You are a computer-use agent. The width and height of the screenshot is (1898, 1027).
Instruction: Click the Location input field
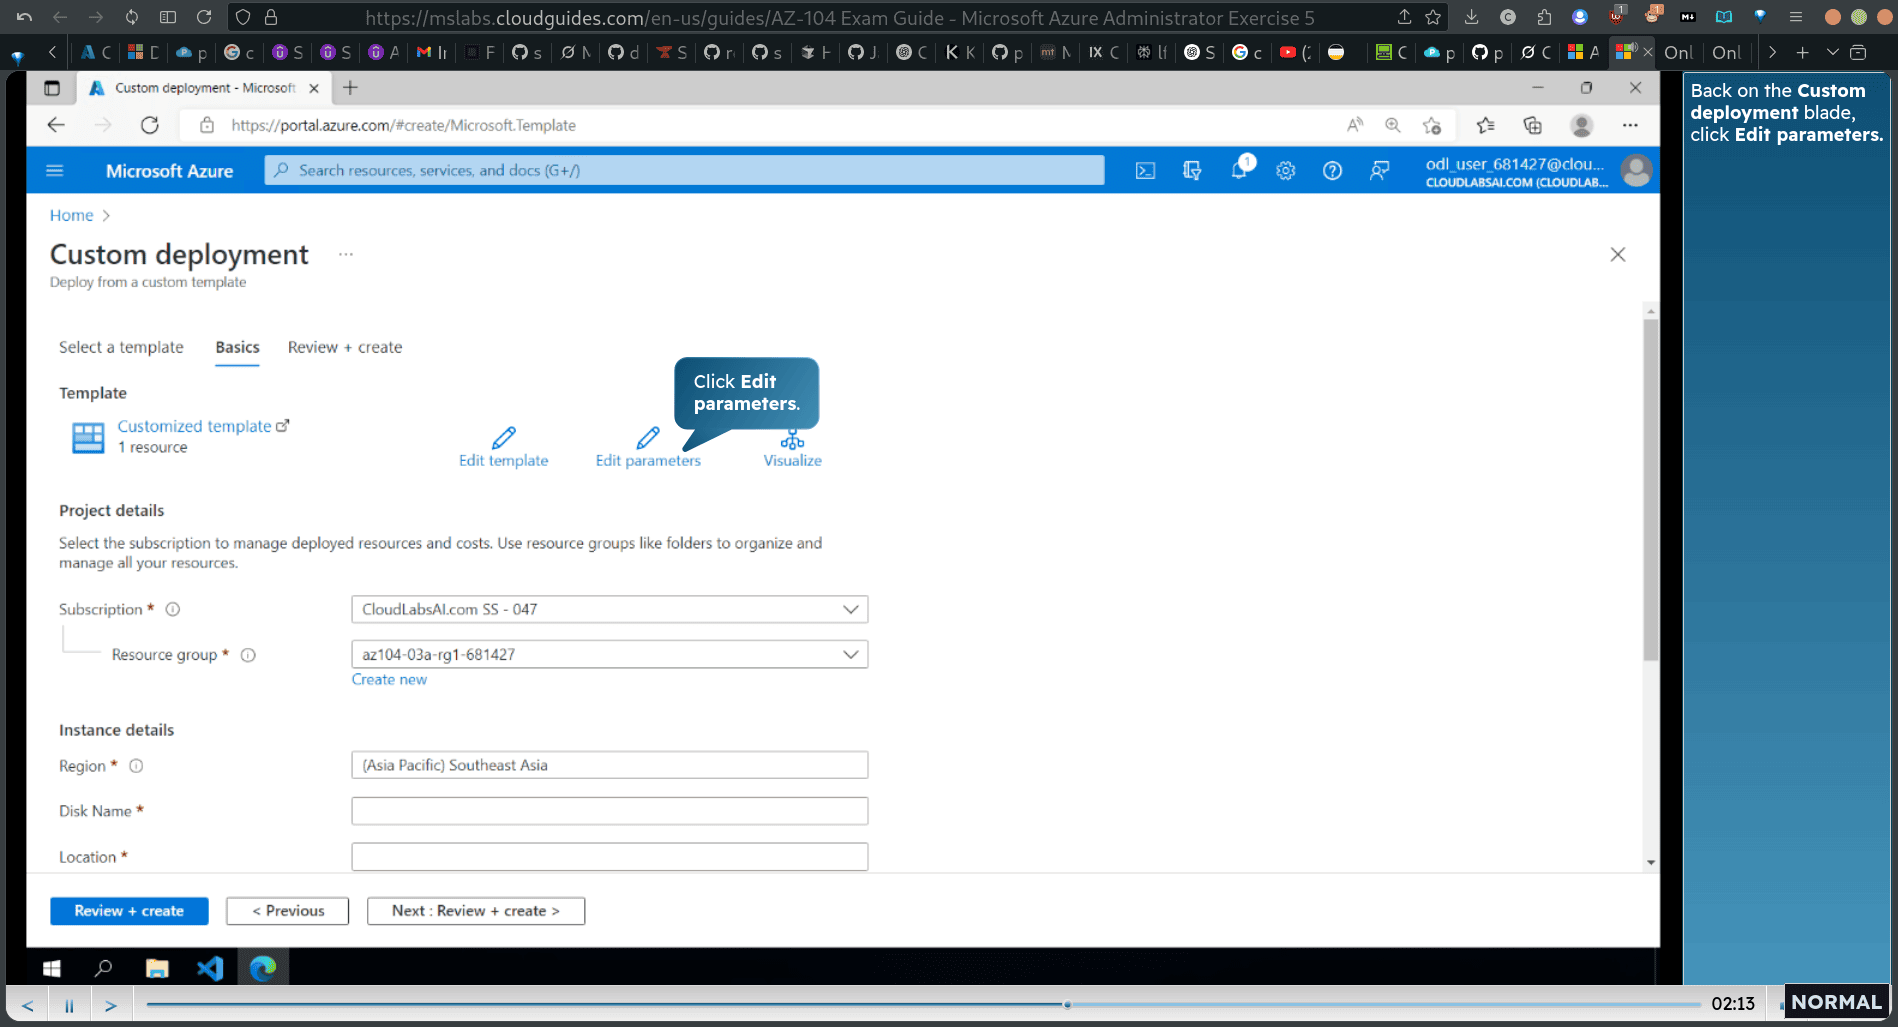(609, 857)
